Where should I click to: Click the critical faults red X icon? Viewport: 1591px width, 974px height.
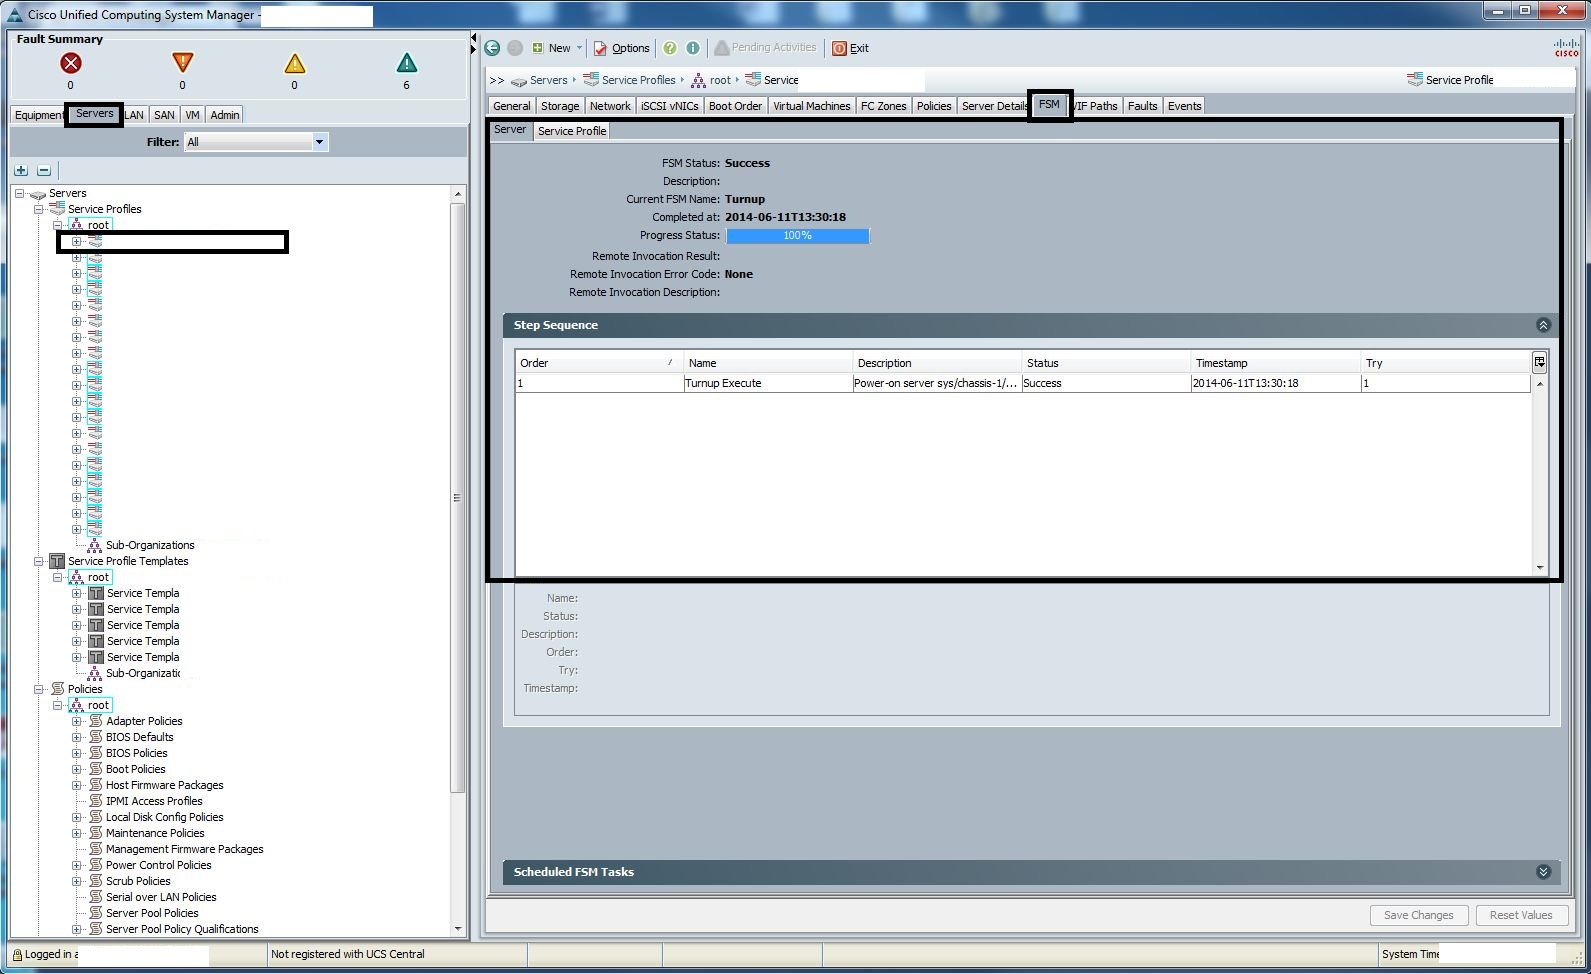coord(70,64)
